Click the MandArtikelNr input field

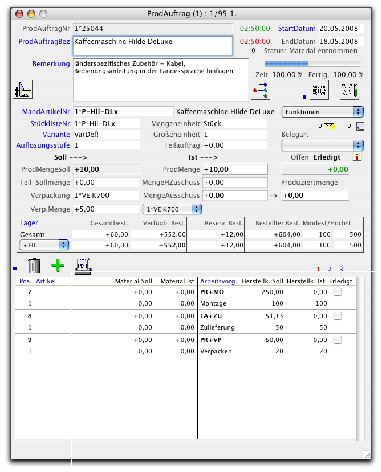[x=123, y=112]
